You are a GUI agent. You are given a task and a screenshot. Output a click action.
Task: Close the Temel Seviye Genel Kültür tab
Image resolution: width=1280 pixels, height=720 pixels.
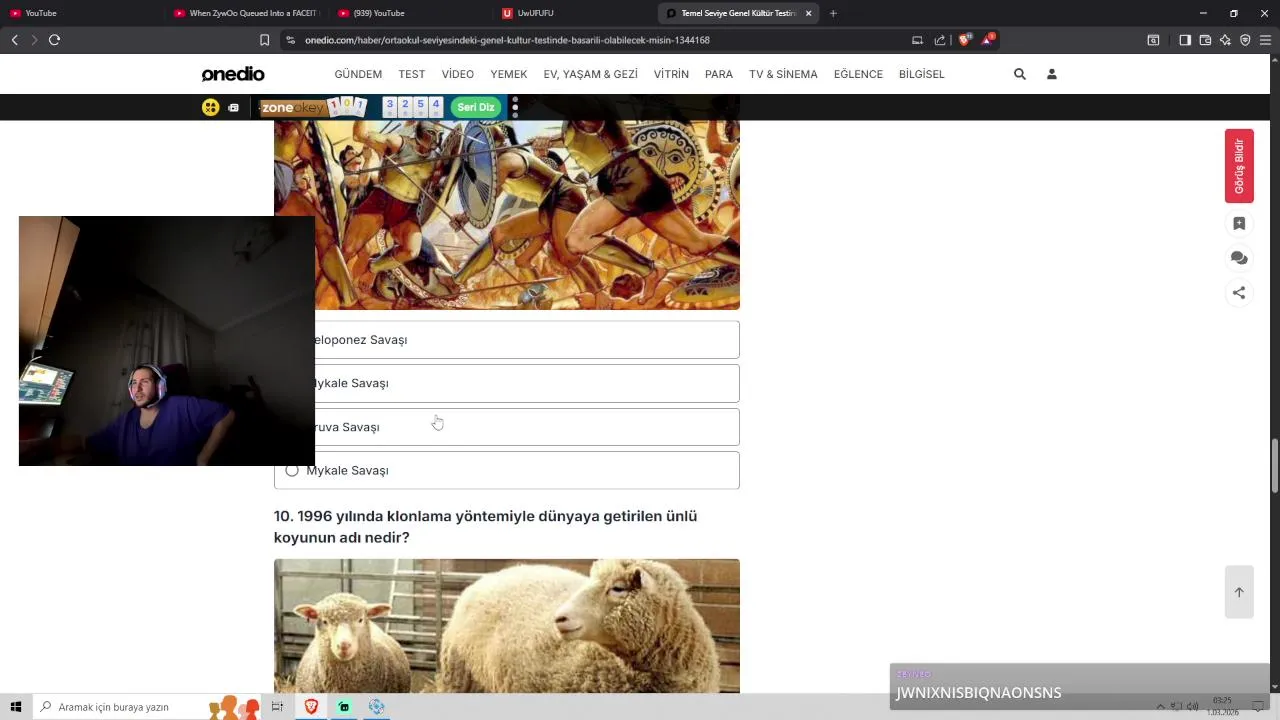point(808,13)
